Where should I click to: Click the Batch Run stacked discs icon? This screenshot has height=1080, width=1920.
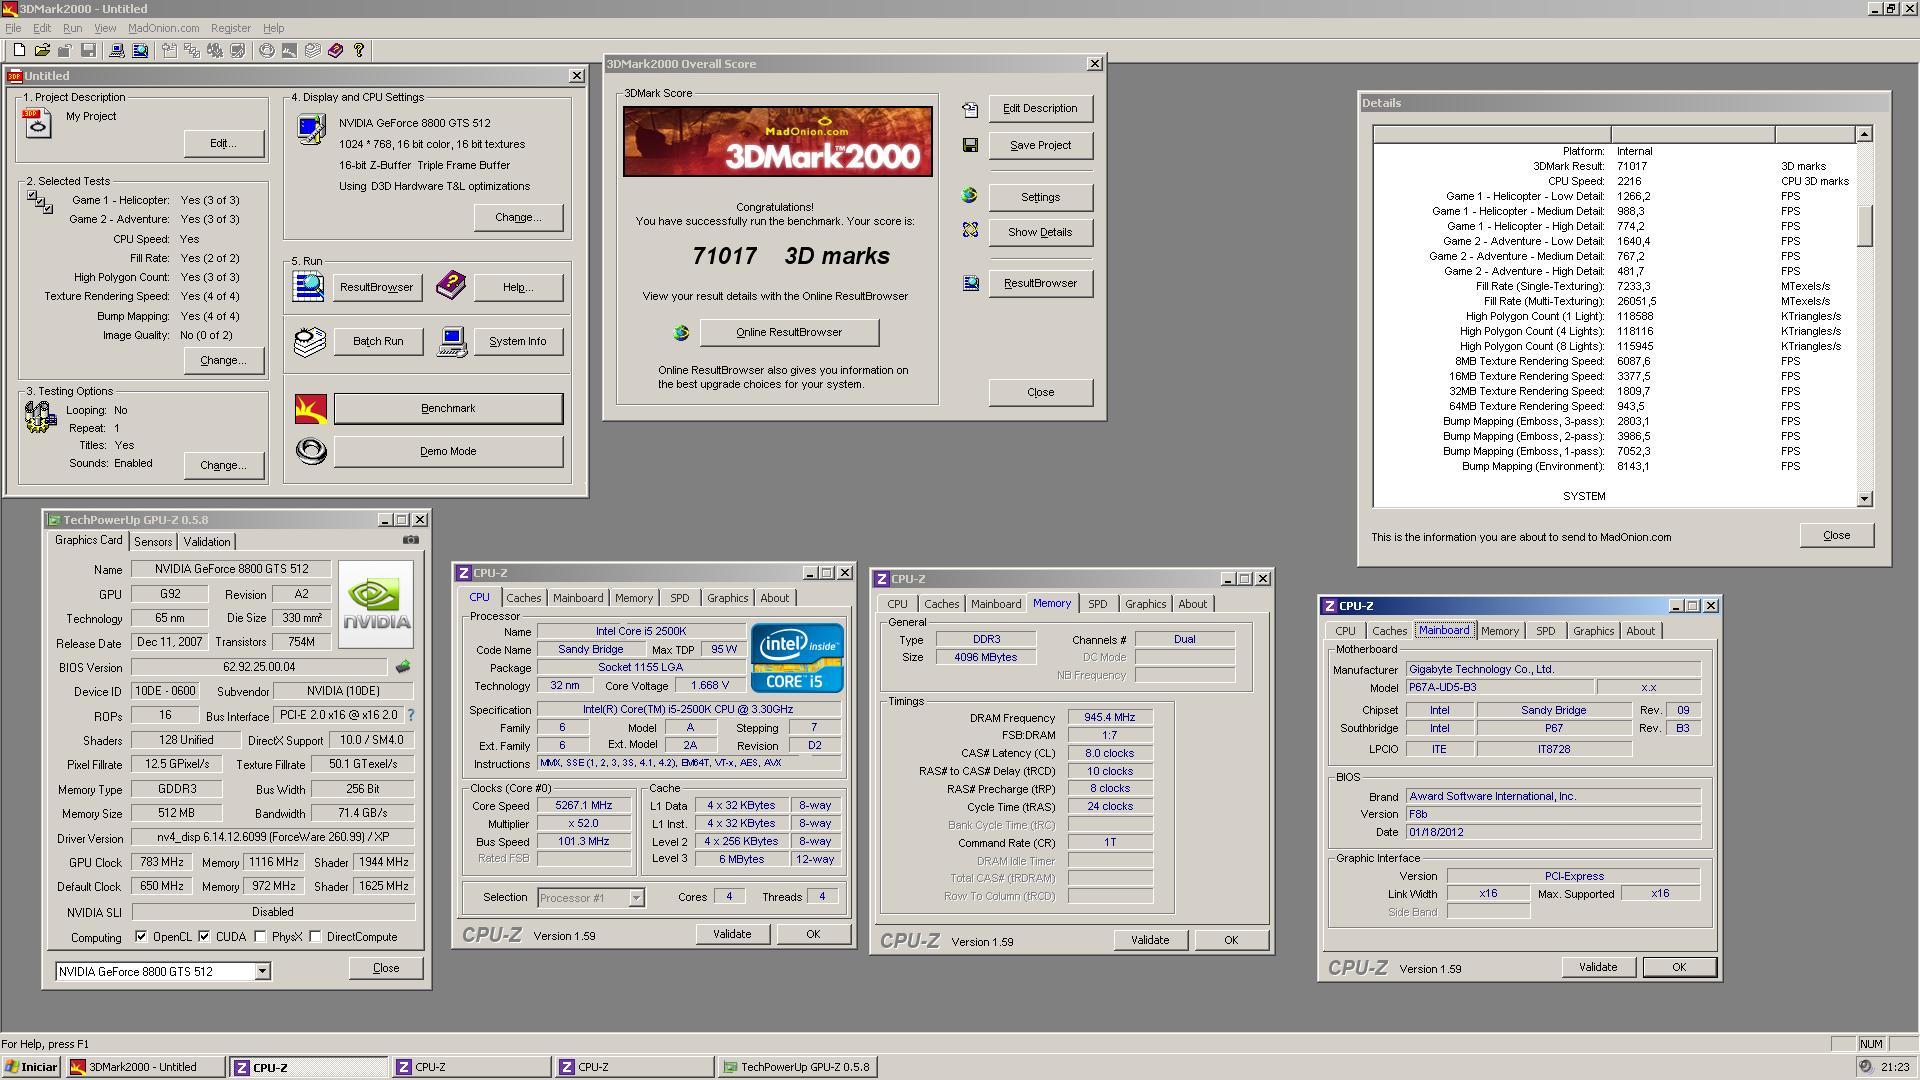310,341
